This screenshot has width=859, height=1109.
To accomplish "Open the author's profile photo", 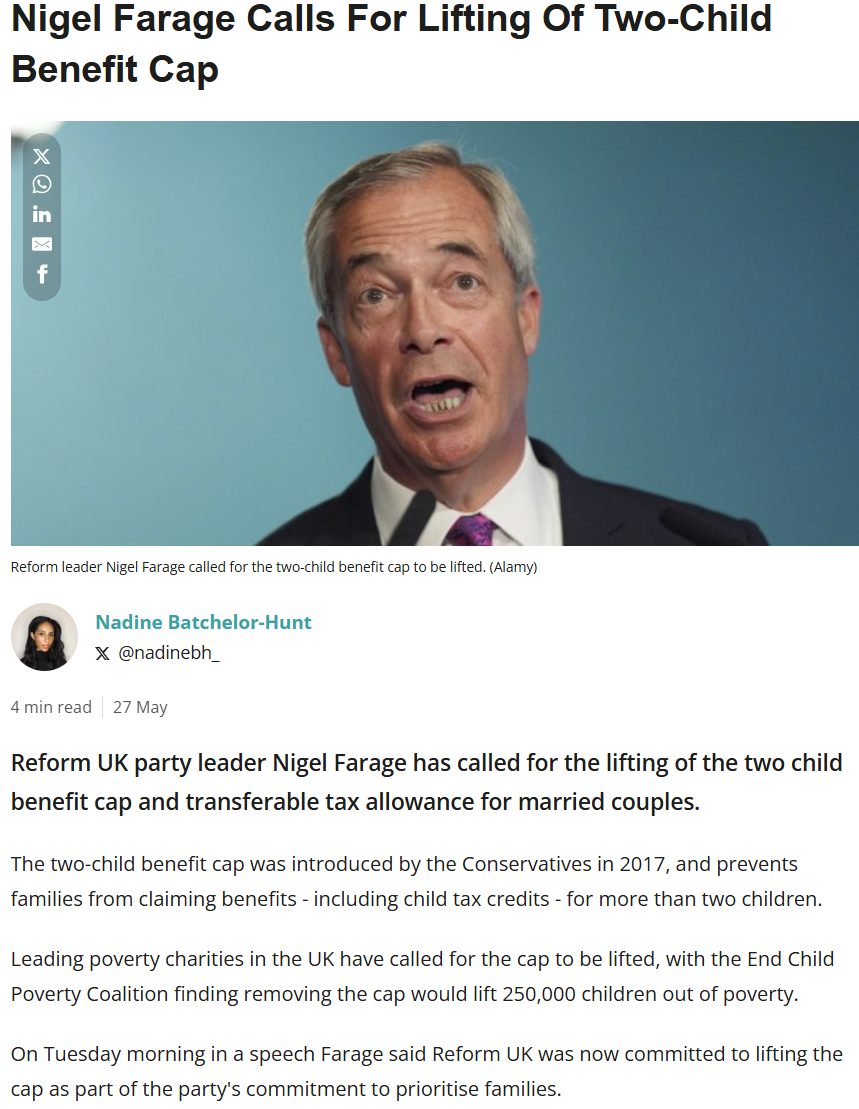I will pyautogui.click(x=44, y=637).
